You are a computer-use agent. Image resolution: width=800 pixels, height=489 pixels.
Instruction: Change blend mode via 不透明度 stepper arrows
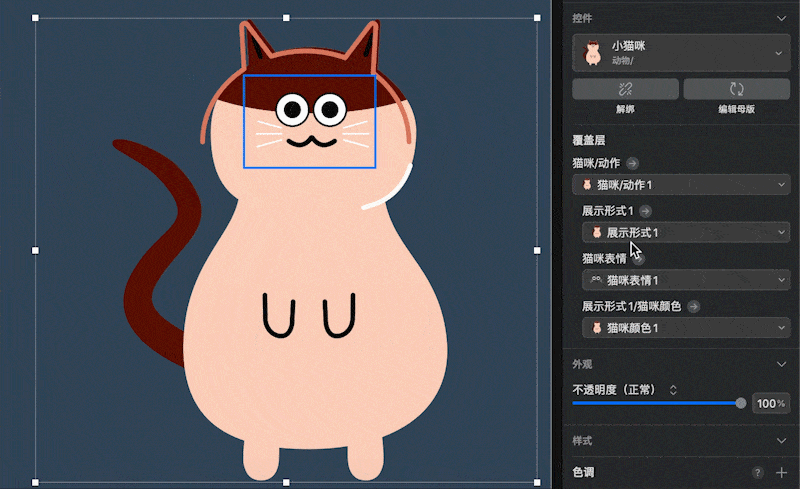pos(673,390)
